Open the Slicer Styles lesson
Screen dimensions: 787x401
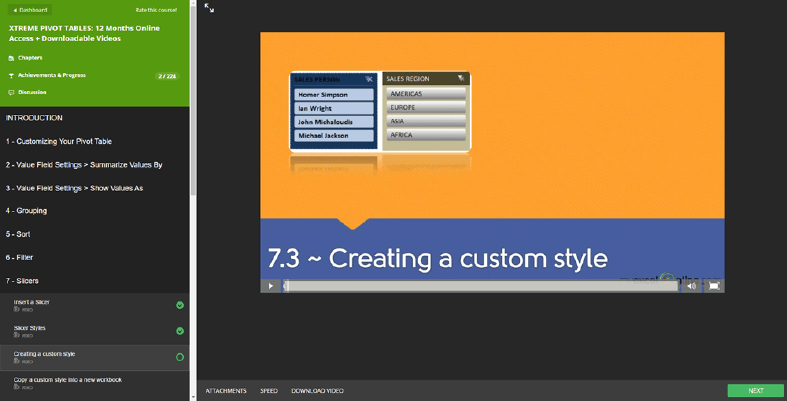pos(95,331)
